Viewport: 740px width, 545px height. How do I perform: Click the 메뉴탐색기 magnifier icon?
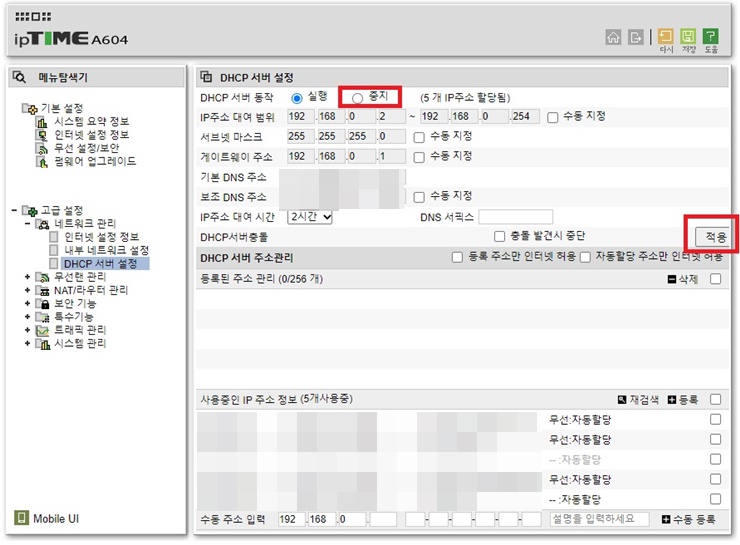point(19,77)
